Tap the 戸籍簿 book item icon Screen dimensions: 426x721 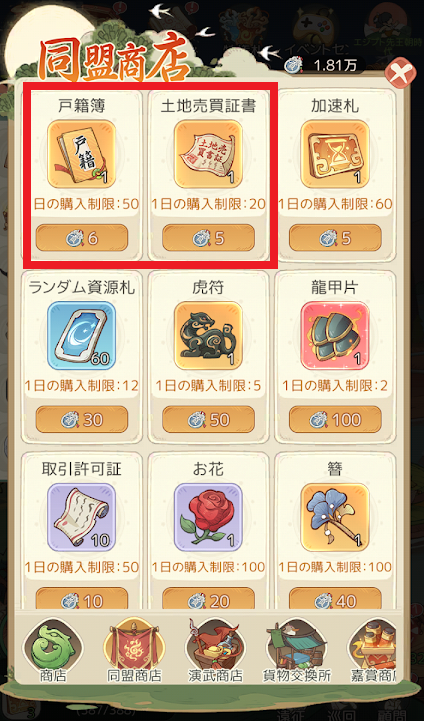pos(81,154)
